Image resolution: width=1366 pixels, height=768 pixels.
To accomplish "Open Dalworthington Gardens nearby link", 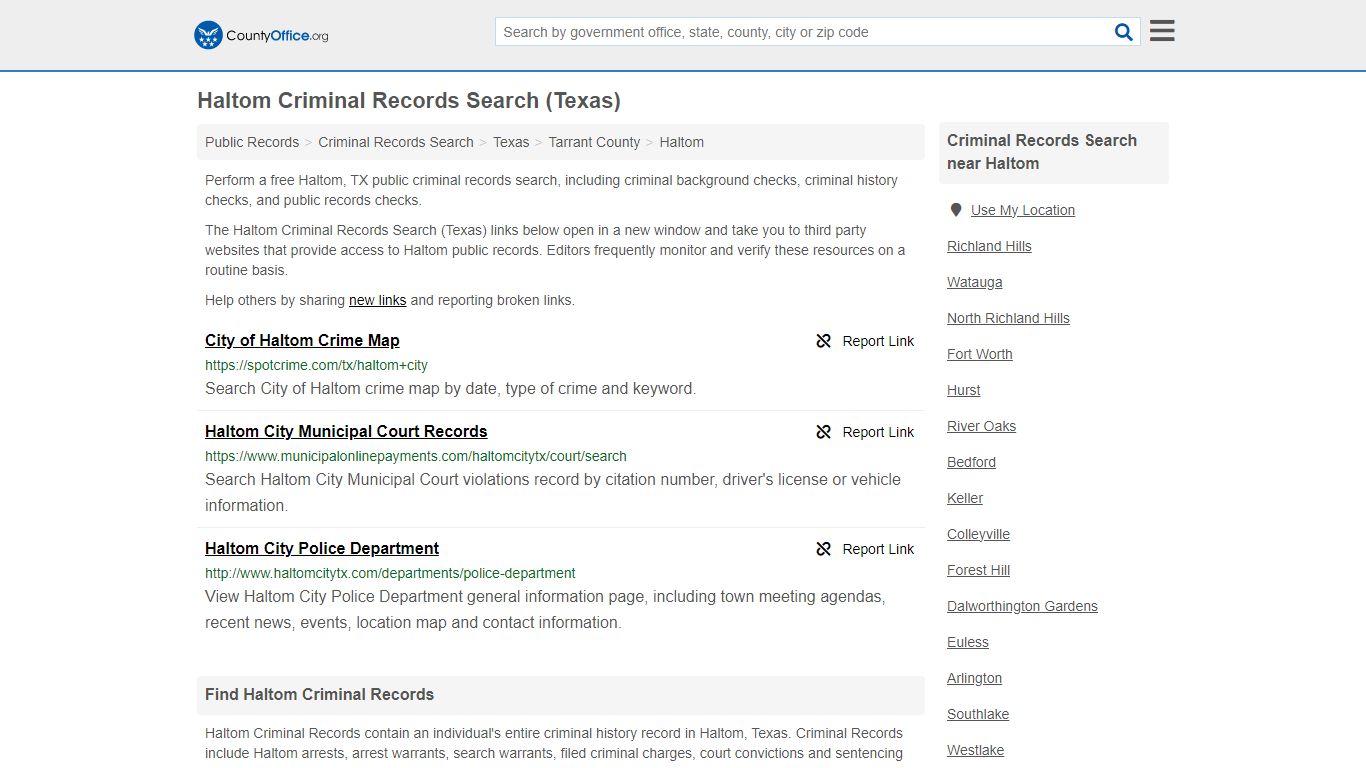I will click(x=1022, y=606).
